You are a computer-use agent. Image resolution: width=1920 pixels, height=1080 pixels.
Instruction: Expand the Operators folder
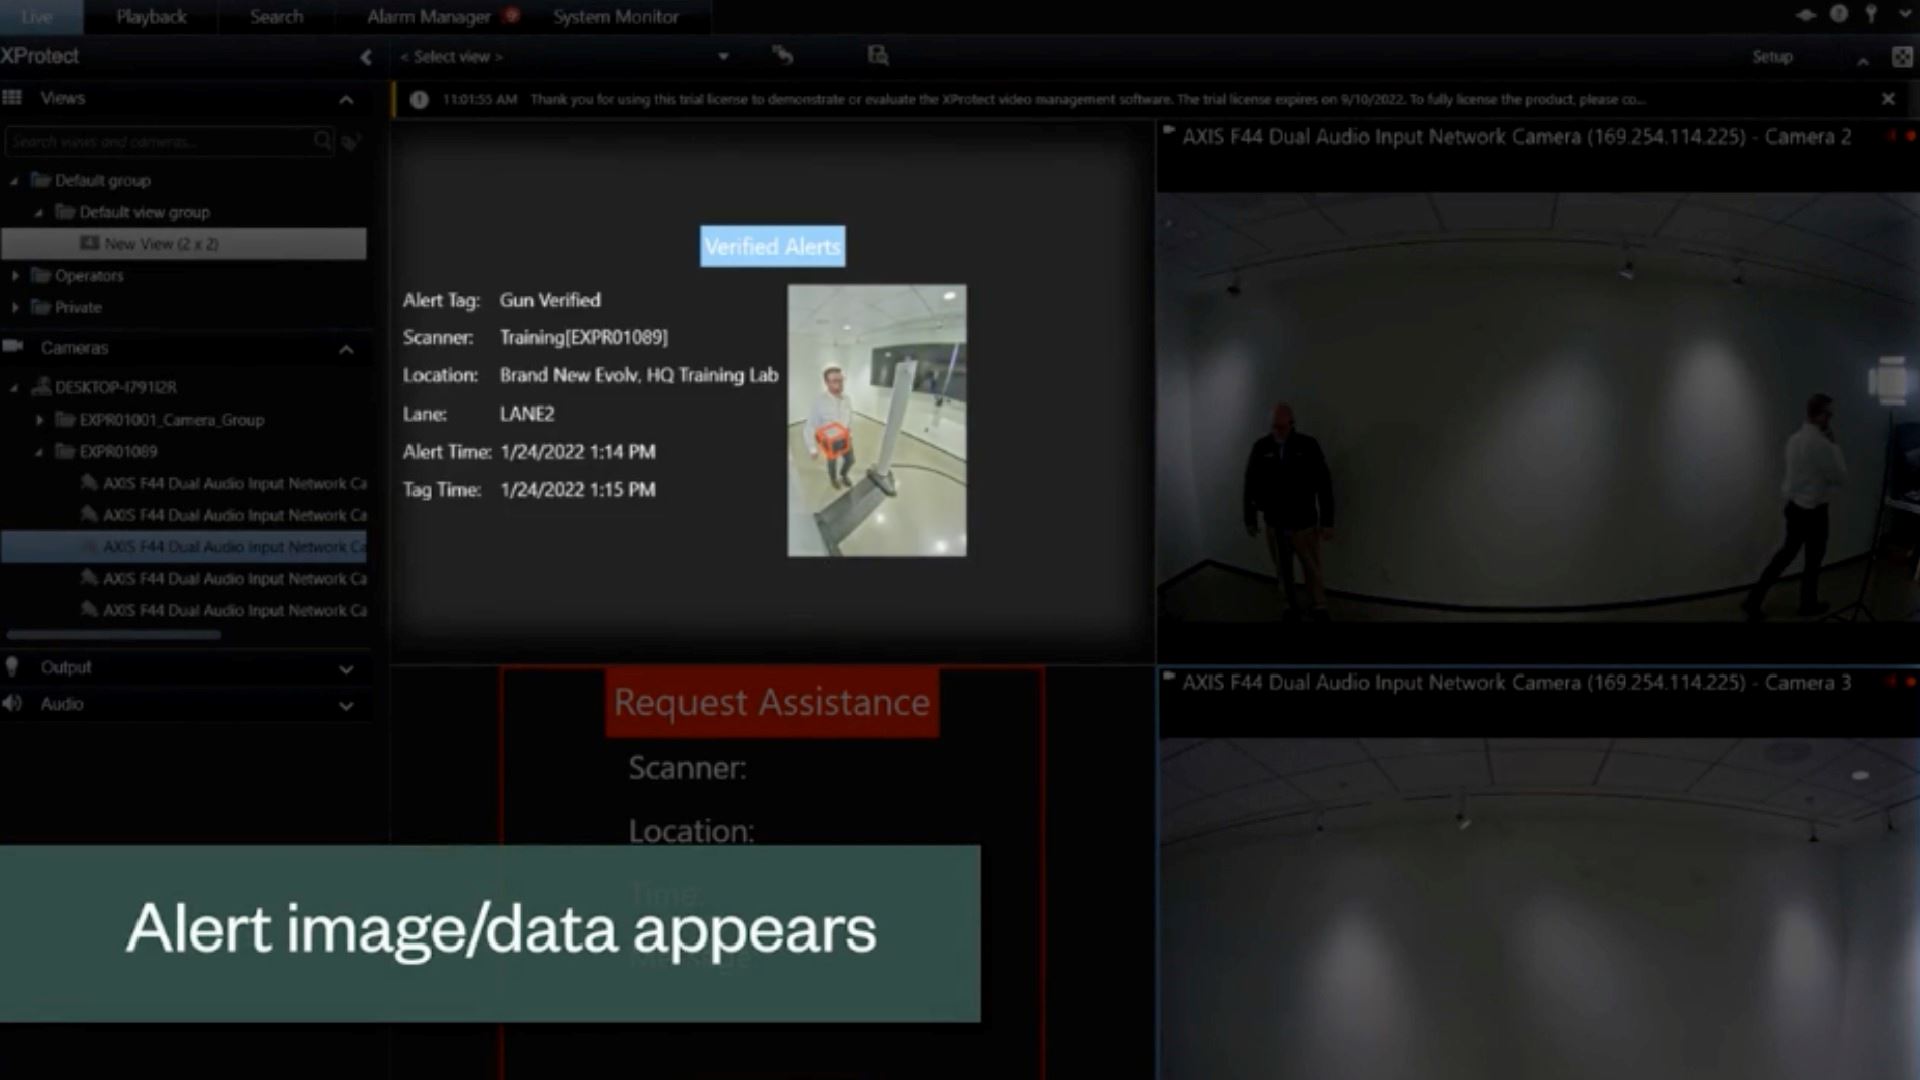pos(15,275)
